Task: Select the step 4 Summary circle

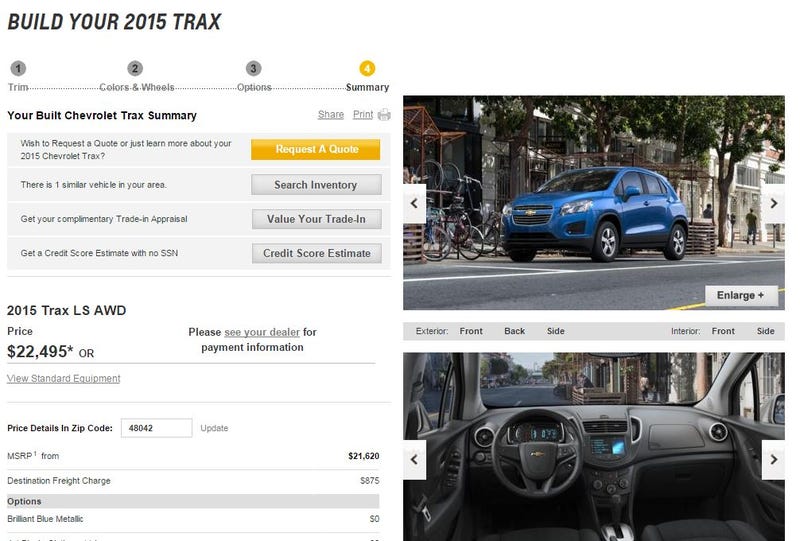Action: 367,68
